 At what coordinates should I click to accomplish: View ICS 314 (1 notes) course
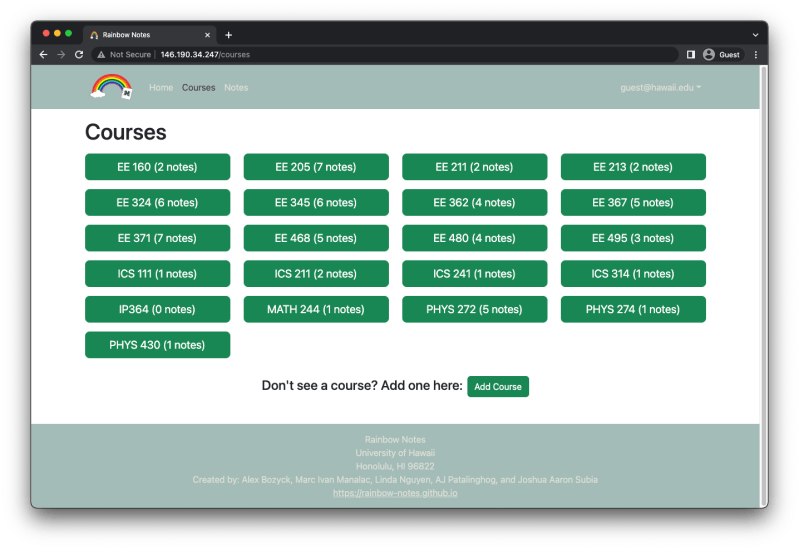pyautogui.click(x=633, y=274)
